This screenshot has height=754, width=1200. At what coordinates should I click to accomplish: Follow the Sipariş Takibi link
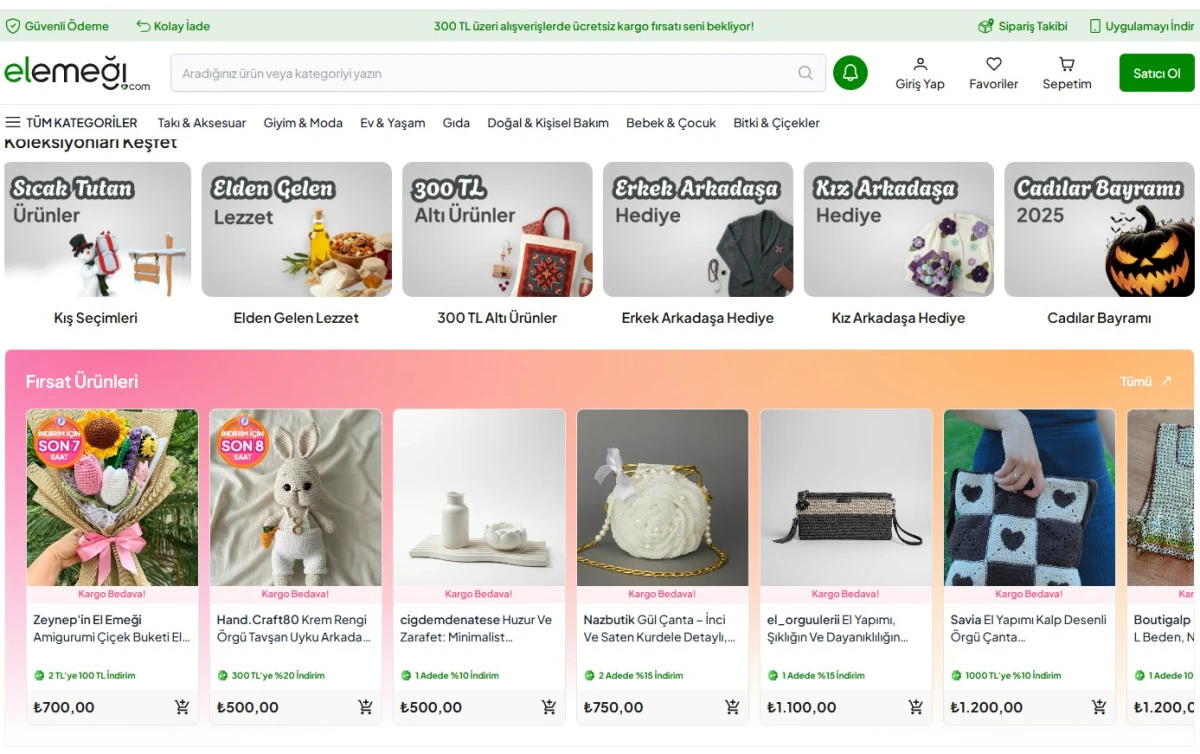(1023, 26)
